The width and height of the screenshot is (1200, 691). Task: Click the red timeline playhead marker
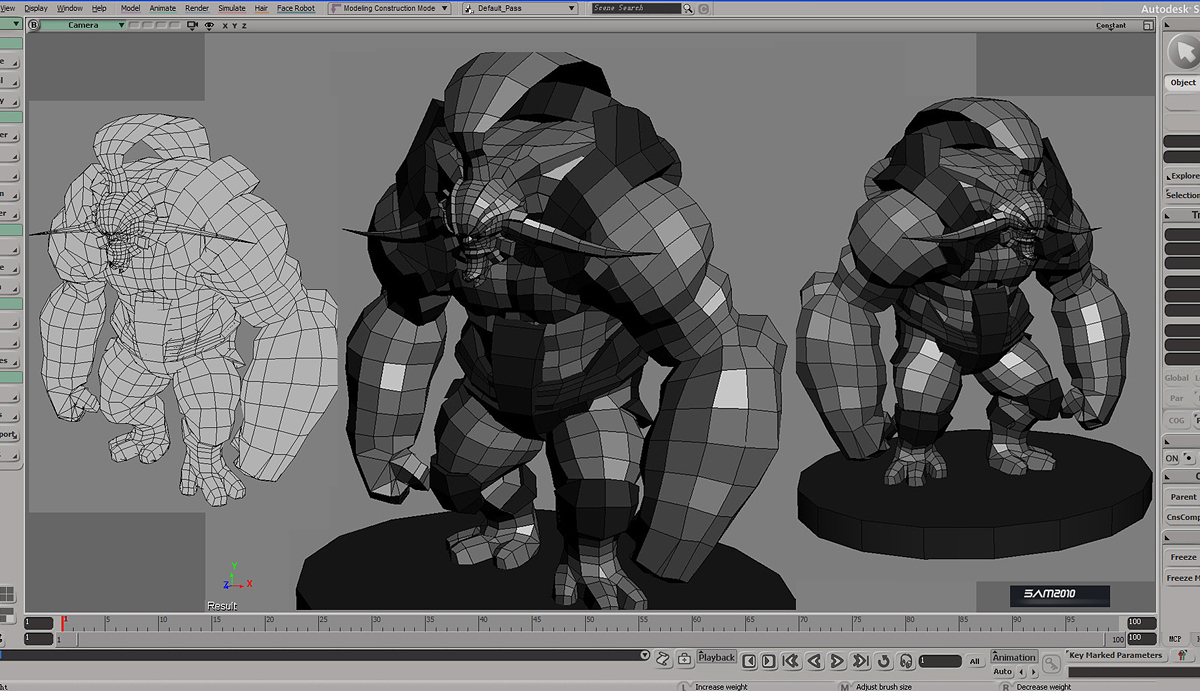point(63,622)
